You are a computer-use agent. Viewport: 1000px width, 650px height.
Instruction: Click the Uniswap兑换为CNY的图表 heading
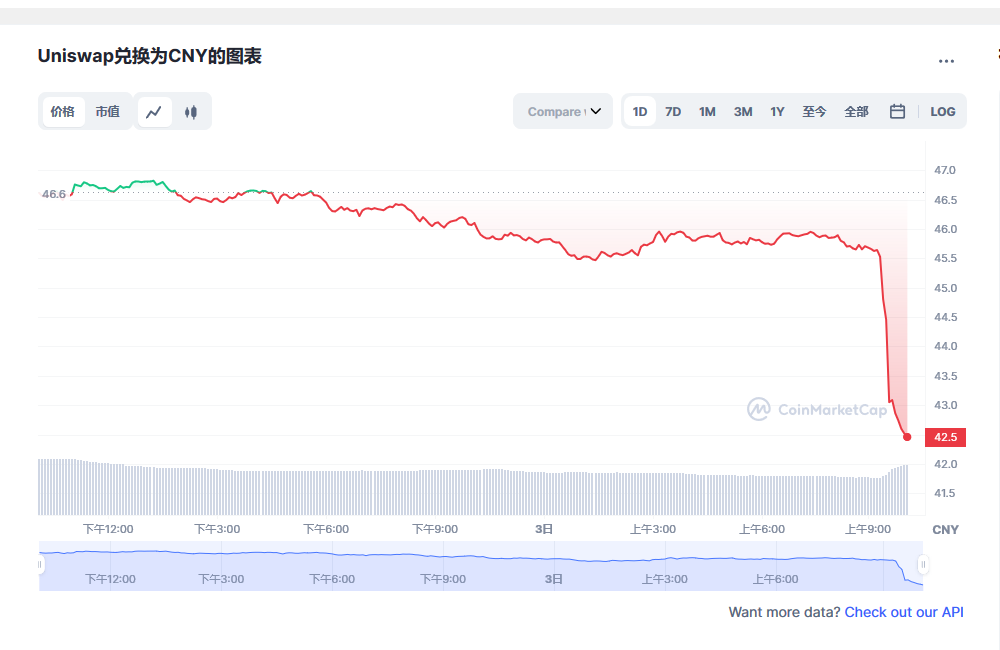point(150,56)
